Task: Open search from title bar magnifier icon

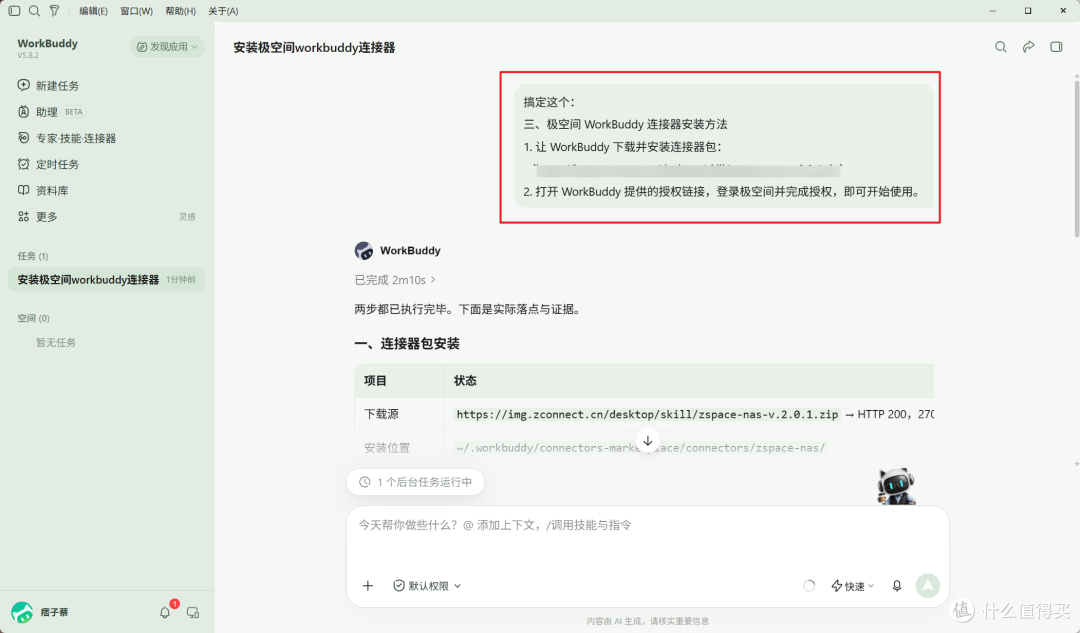Action: coord(34,11)
